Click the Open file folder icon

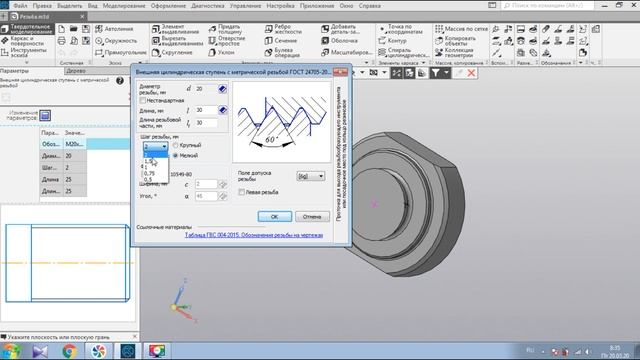click(73, 29)
